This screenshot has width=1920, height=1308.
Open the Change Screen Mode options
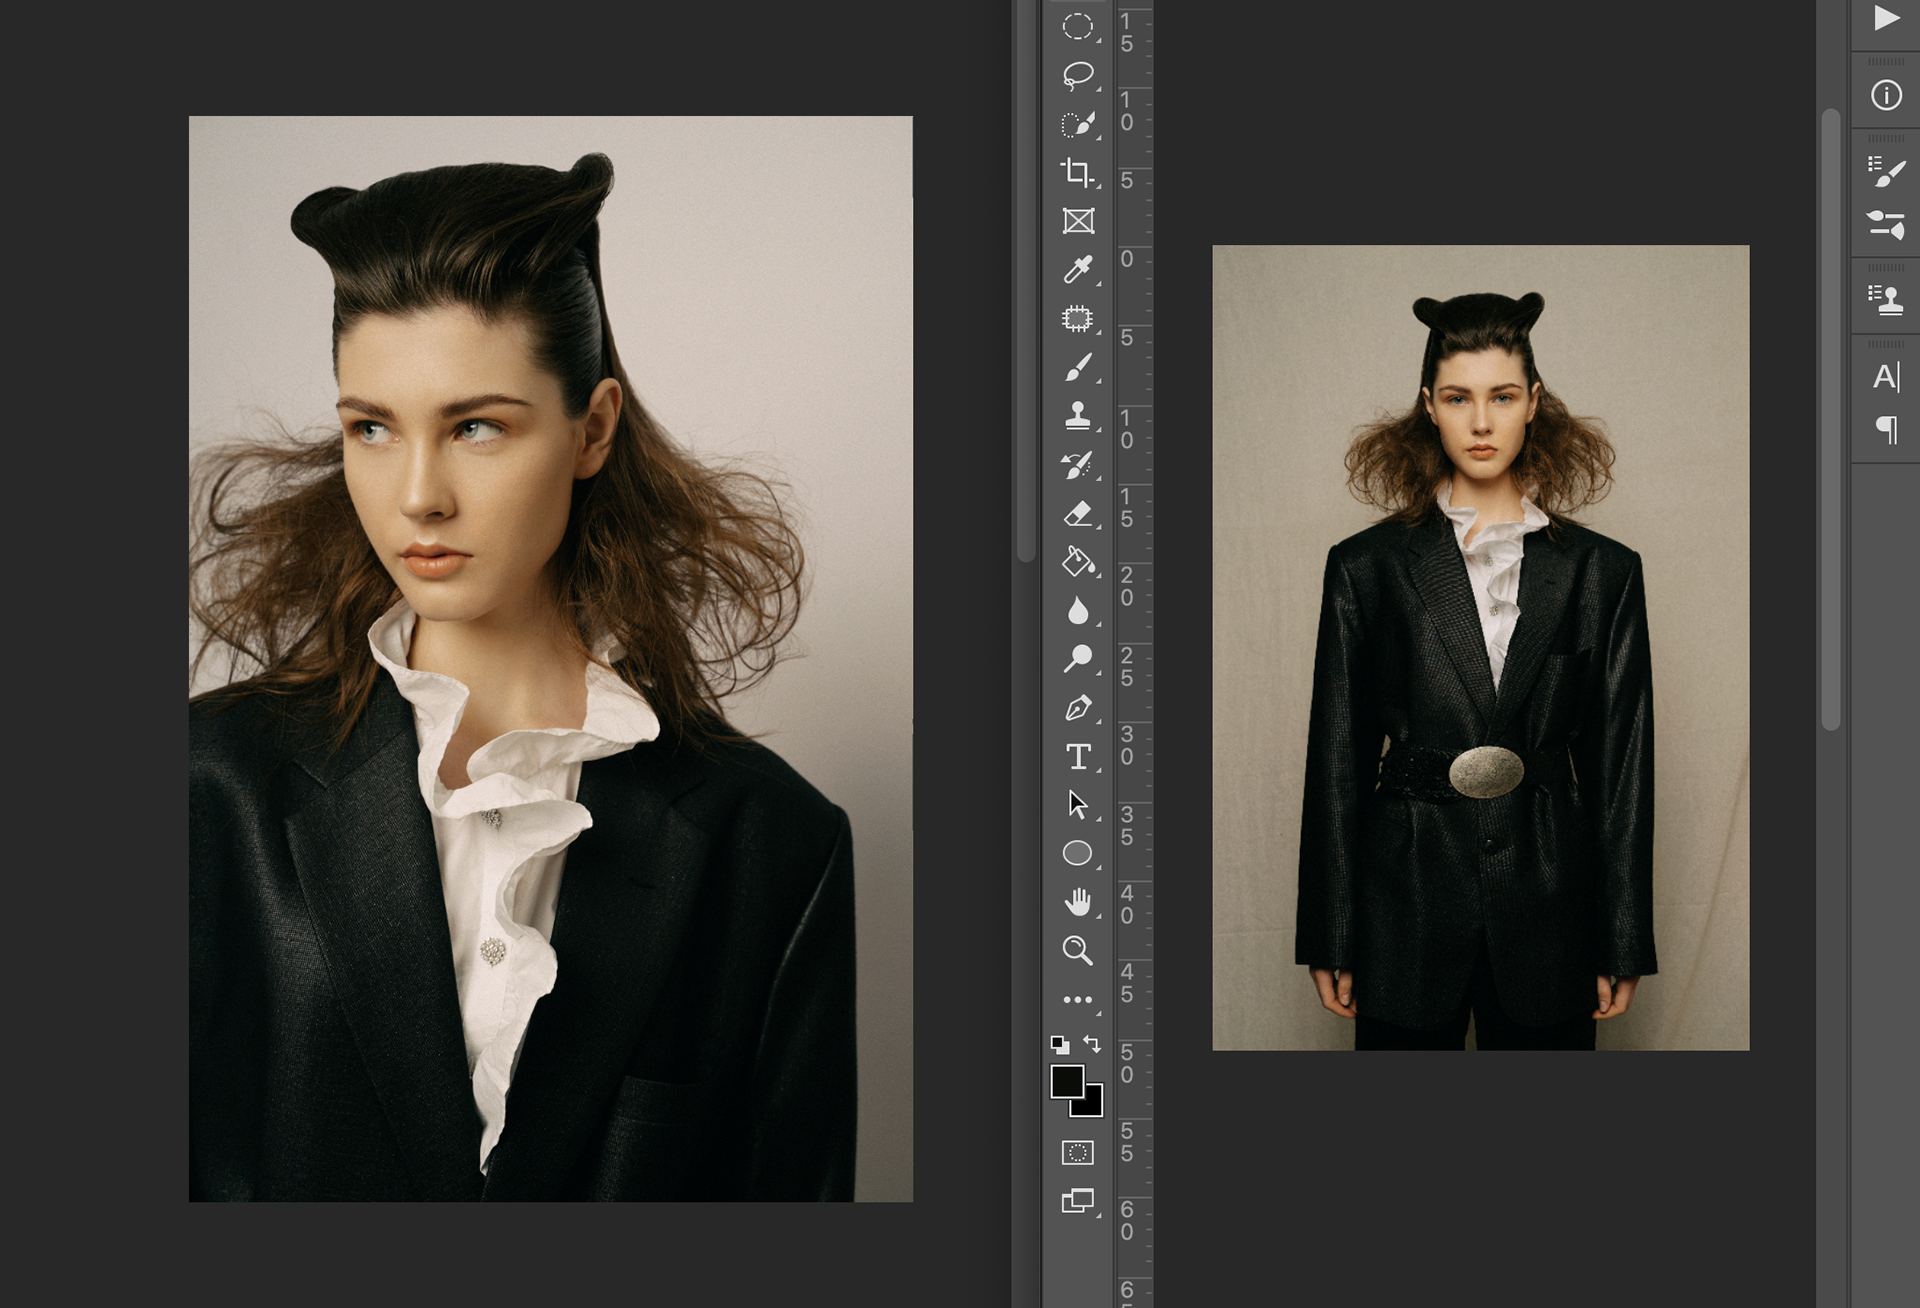point(1077,1201)
